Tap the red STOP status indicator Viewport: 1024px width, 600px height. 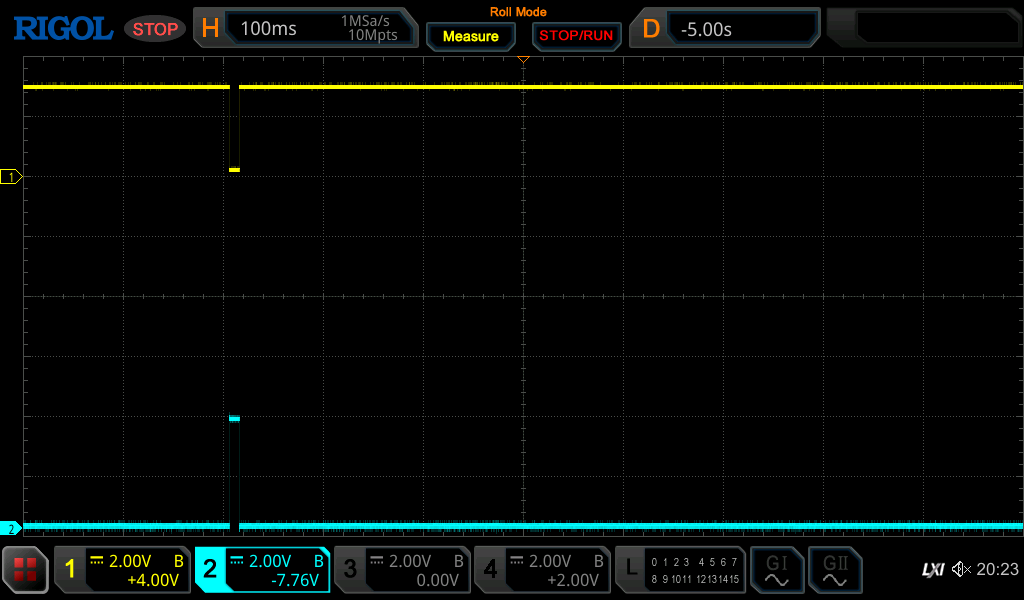coord(155,29)
